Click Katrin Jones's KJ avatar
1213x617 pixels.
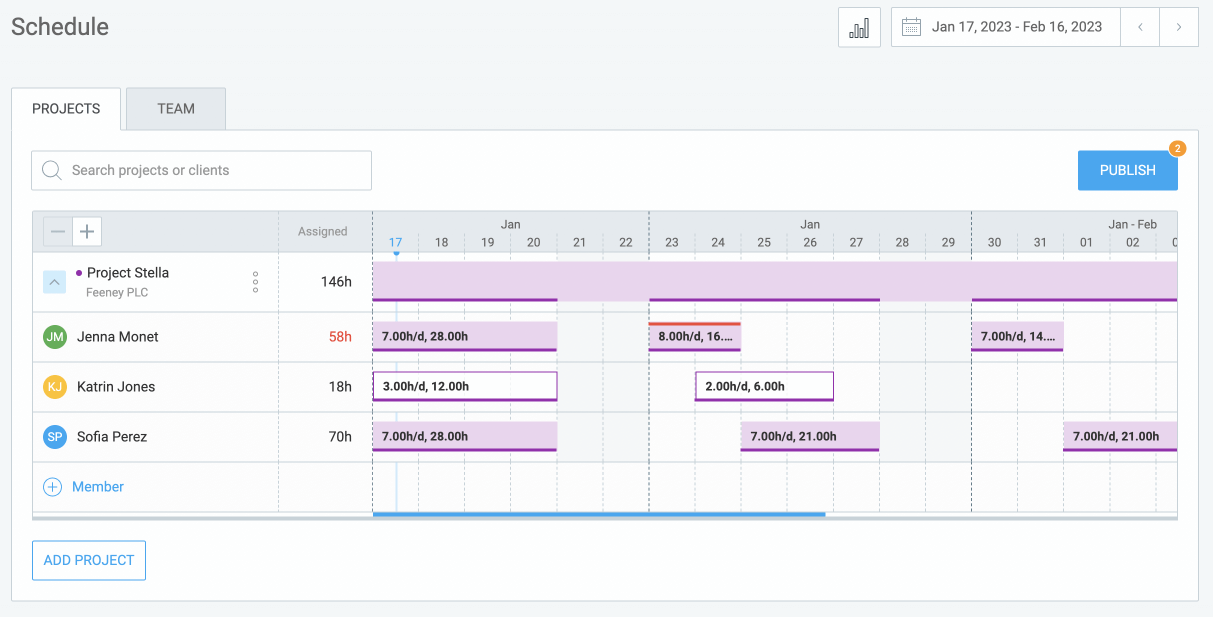tap(55, 387)
